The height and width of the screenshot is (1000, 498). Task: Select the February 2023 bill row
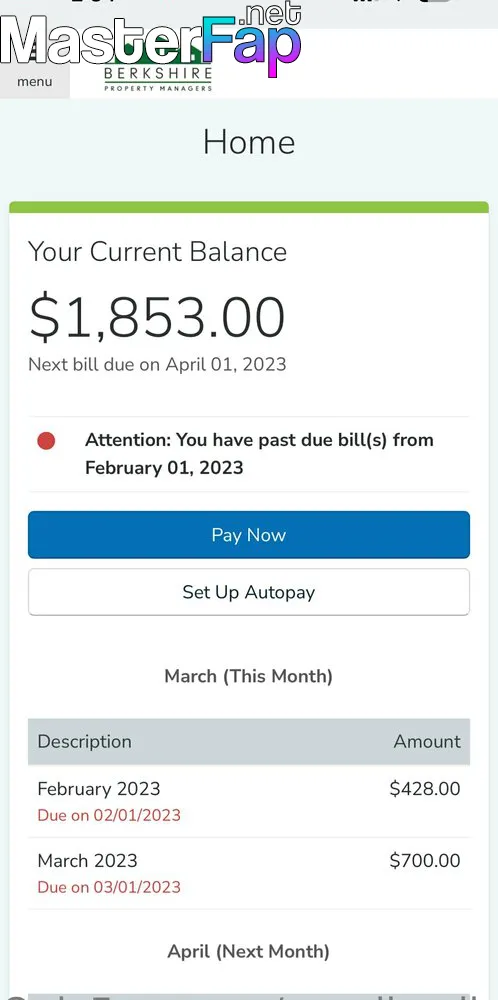click(x=249, y=801)
